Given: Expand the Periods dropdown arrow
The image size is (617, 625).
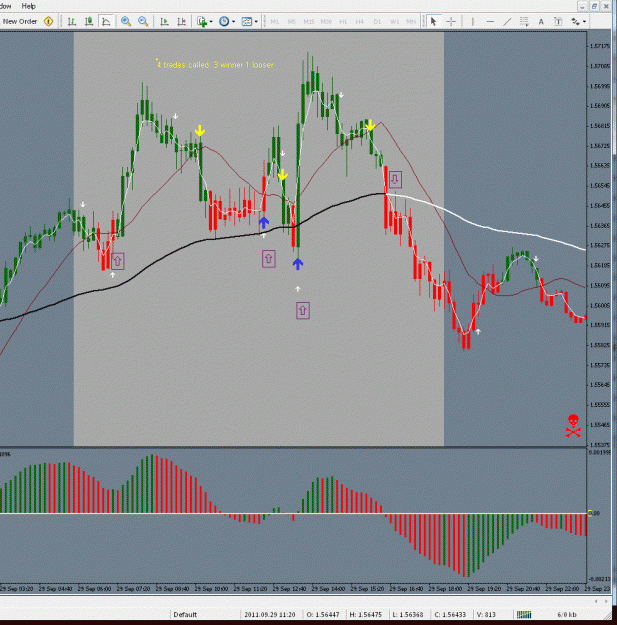Looking at the screenshot, I should tap(234, 22).
